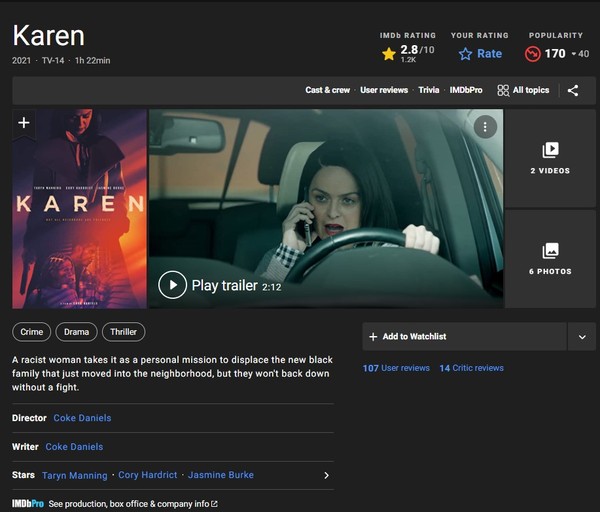
Task: Open IMDbPro in the top bar
Action: click(466, 90)
